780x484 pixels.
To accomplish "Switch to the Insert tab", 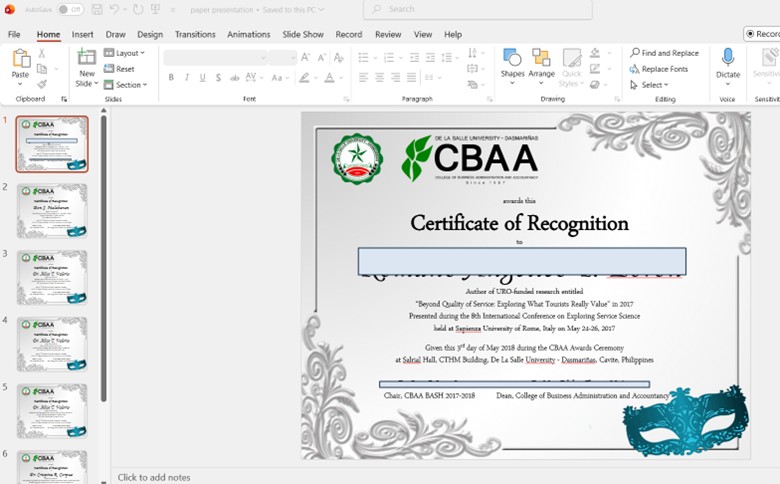I will coord(83,34).
